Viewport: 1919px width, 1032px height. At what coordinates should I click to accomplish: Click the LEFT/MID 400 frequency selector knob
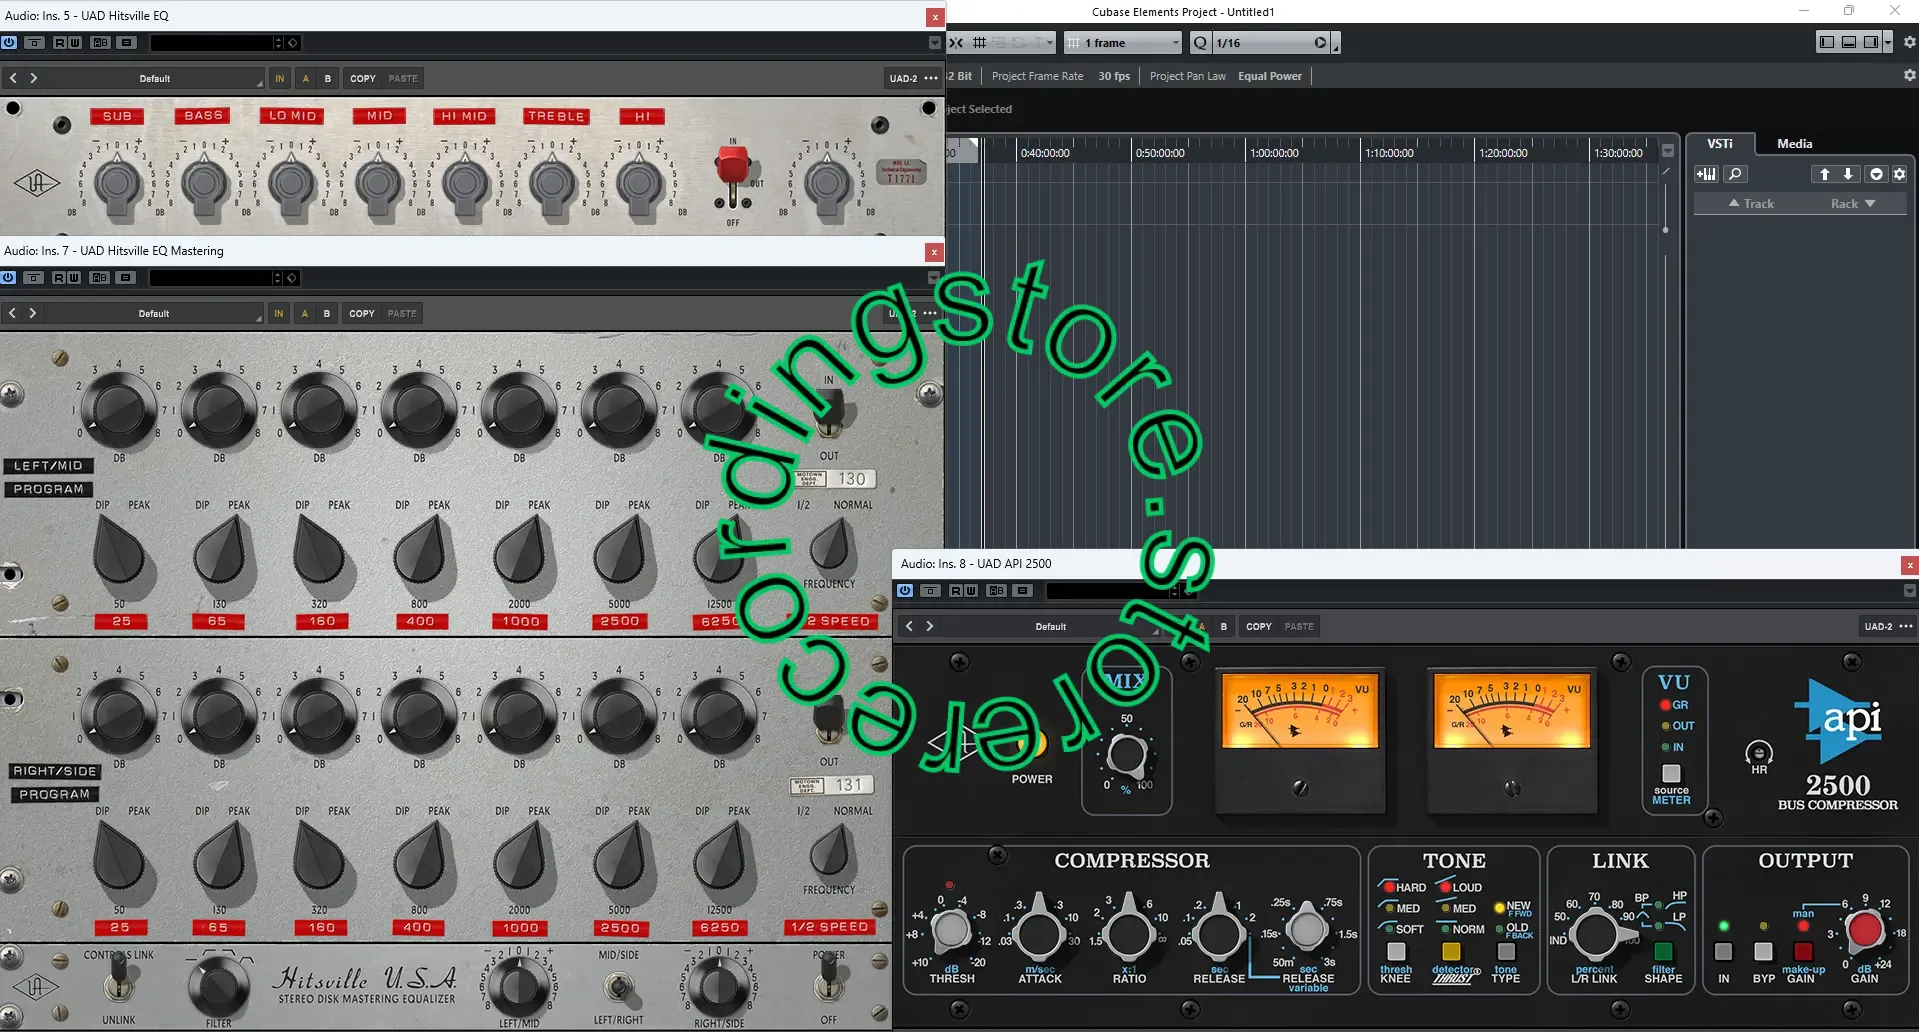tap(420, 554)
